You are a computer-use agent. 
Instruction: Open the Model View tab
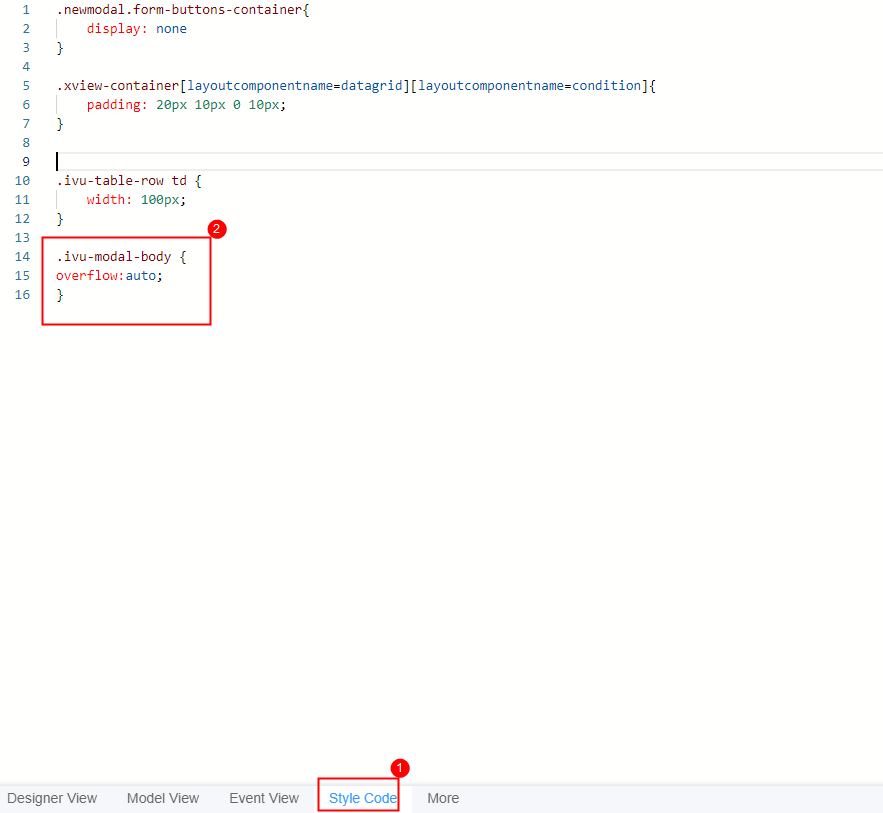(163, 798)
